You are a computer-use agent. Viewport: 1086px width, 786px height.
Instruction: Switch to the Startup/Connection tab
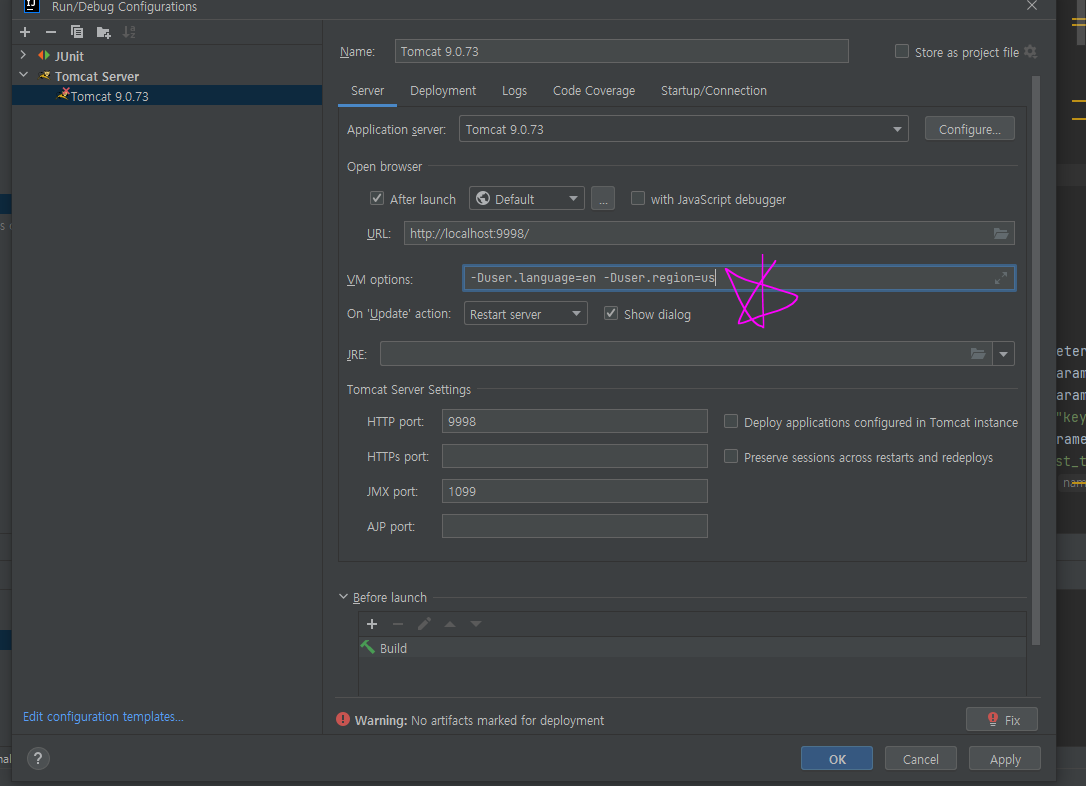click(713, 91)
